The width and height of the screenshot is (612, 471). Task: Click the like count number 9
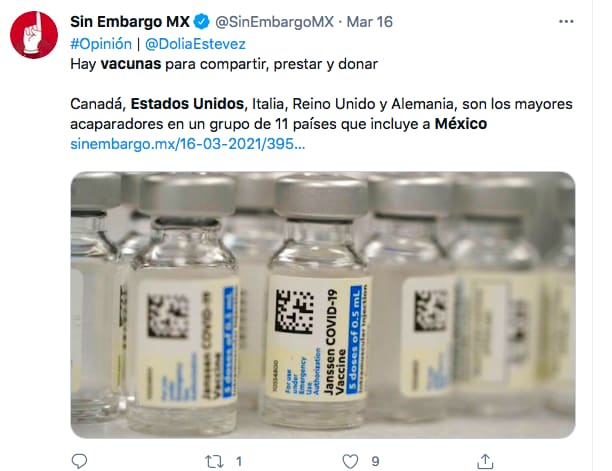click(375, 462)
